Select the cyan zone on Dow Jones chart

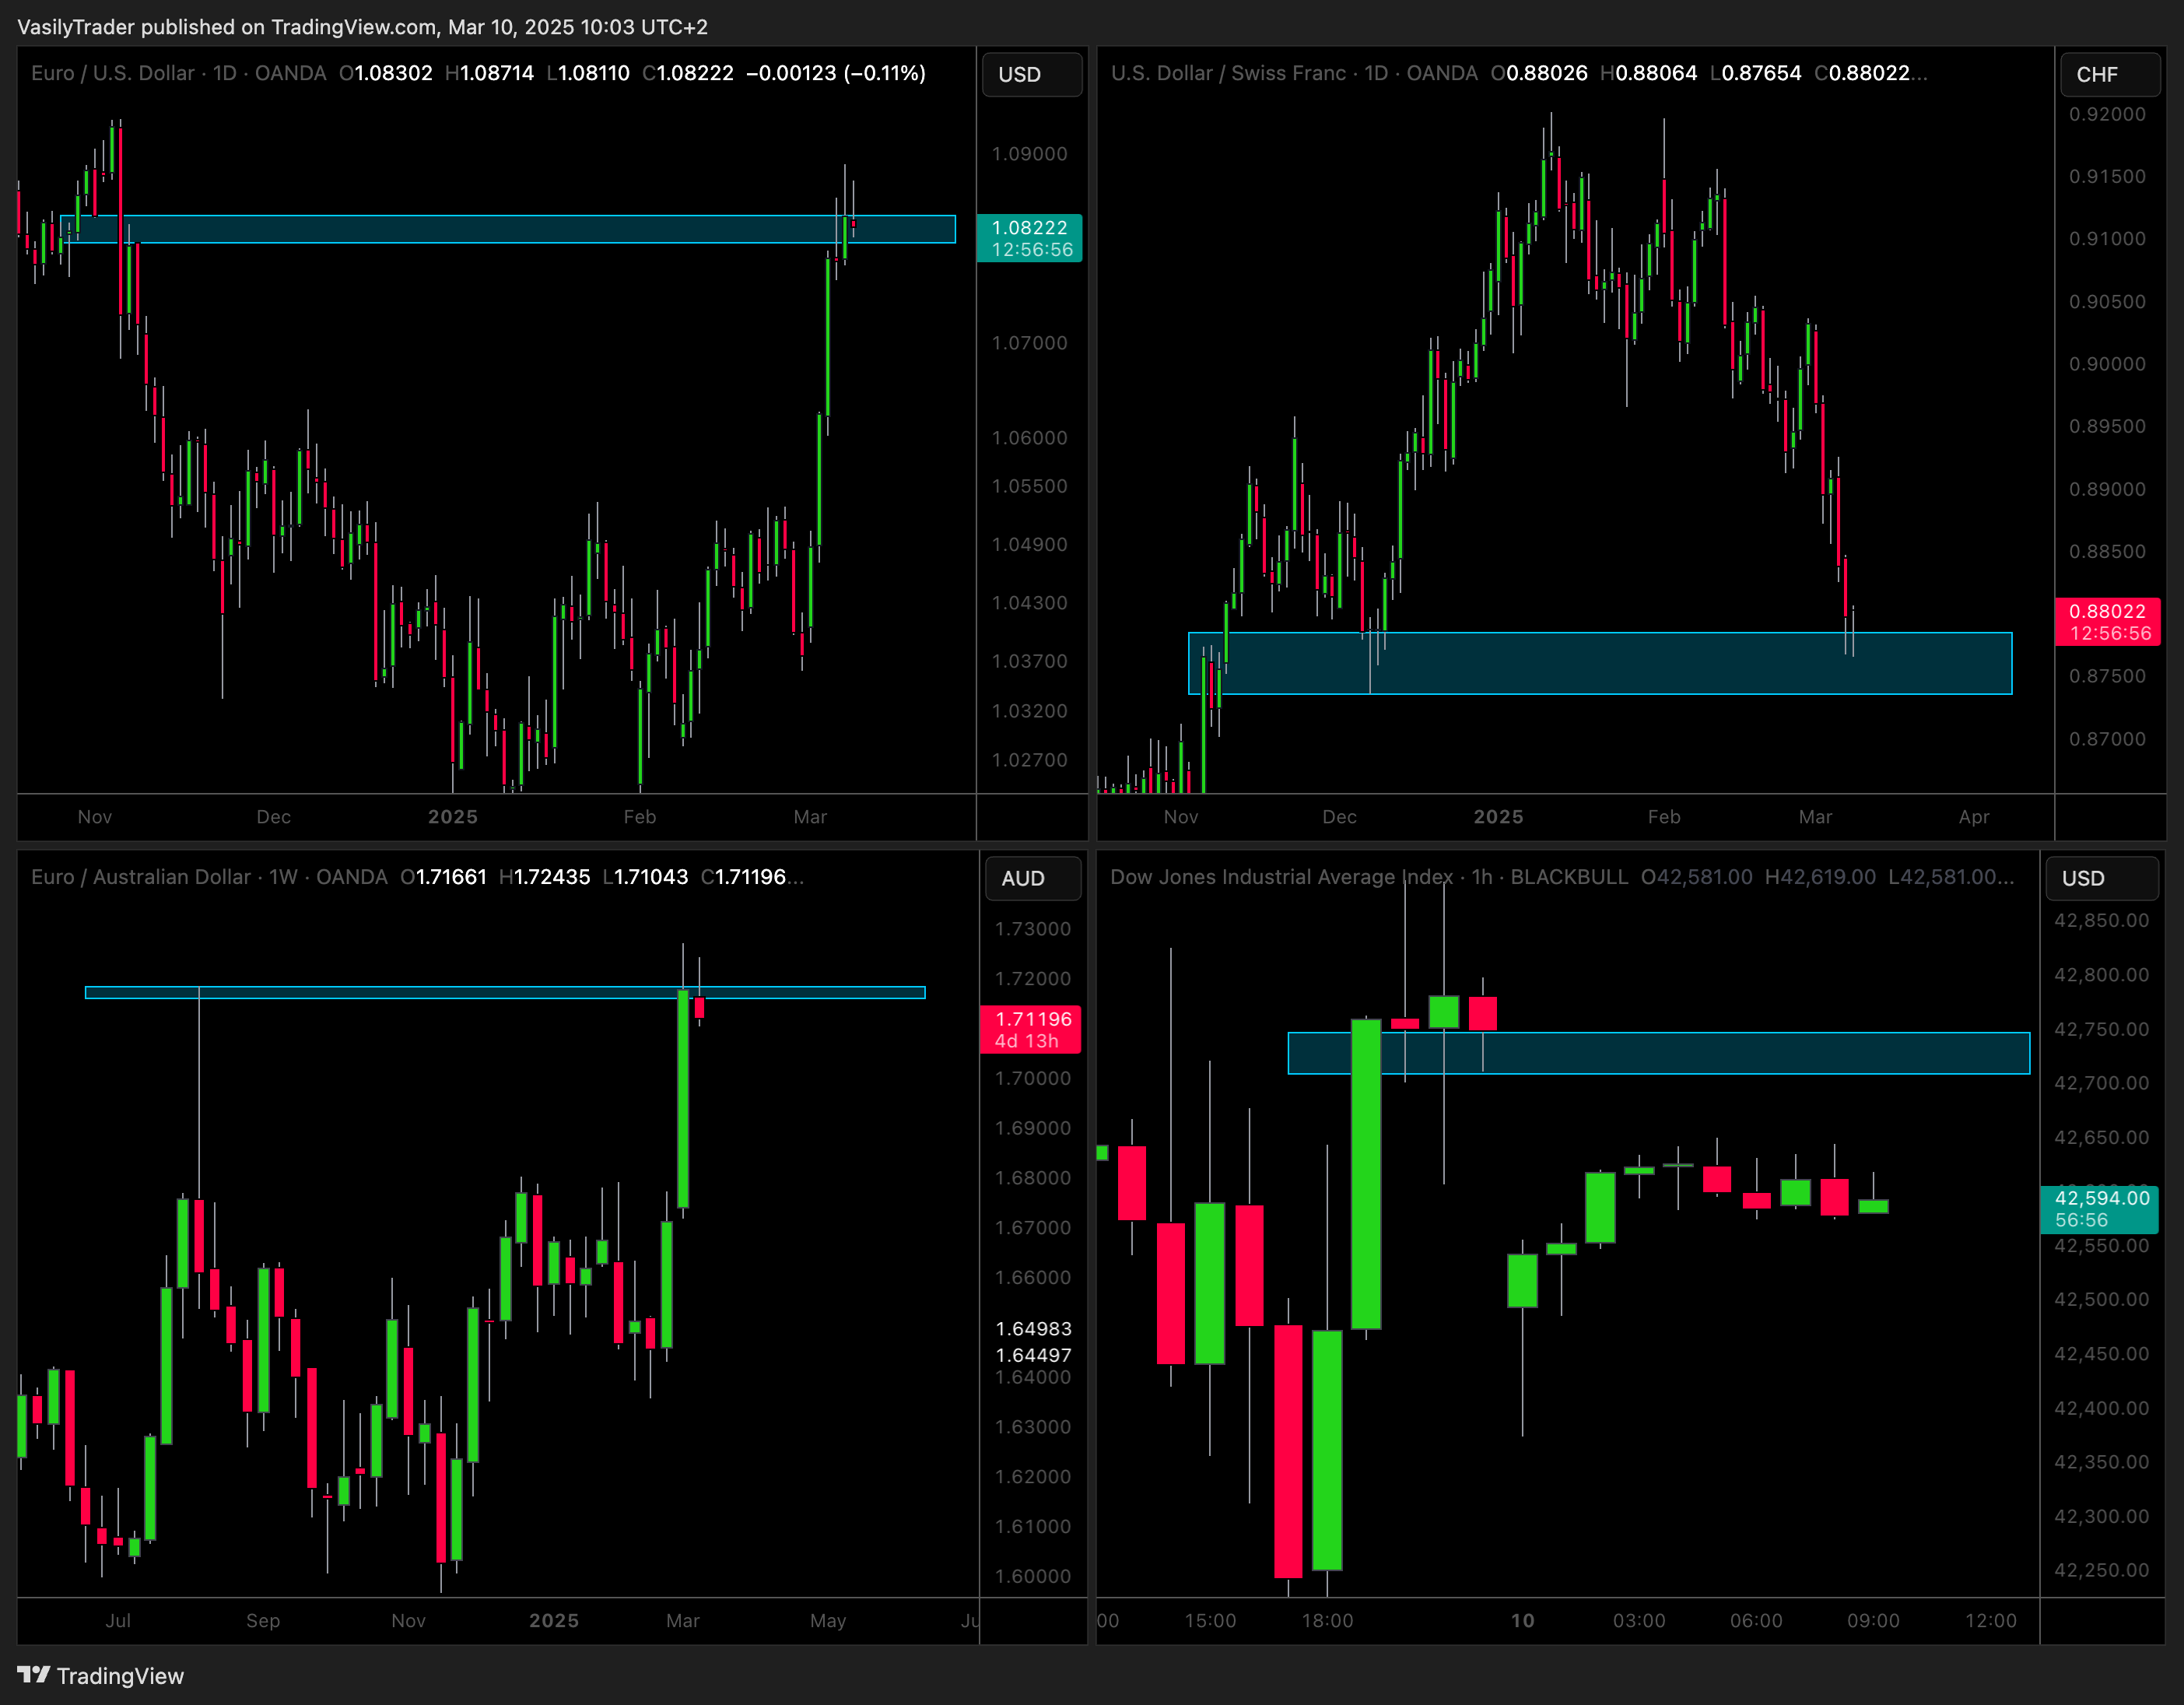tap(1659, 1053)
